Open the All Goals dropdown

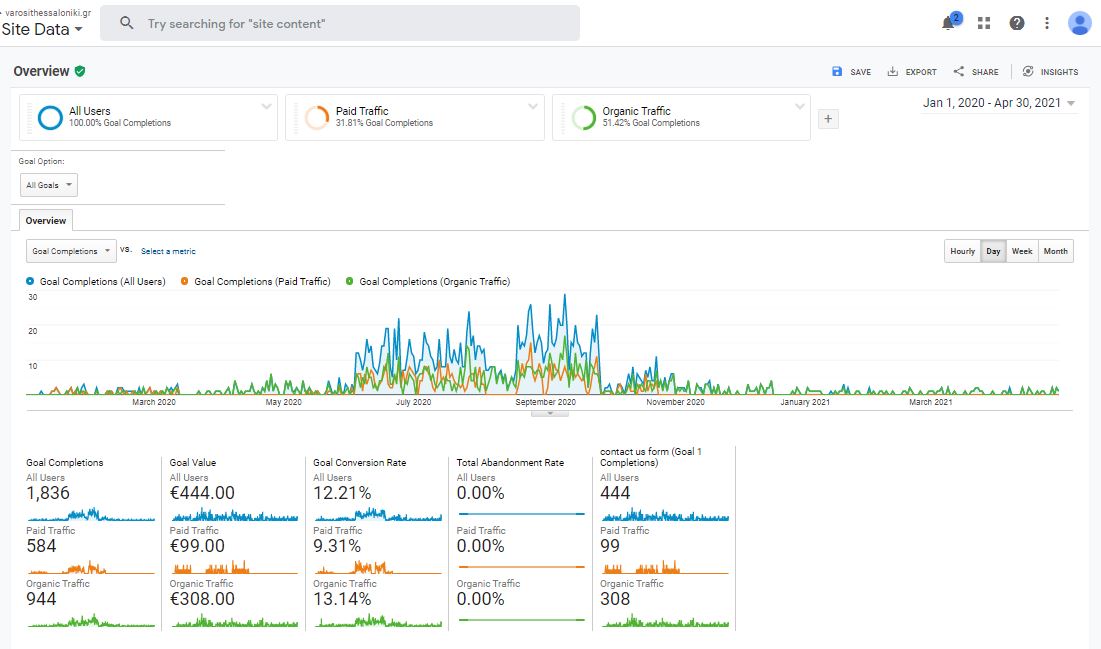click(49, 185)
